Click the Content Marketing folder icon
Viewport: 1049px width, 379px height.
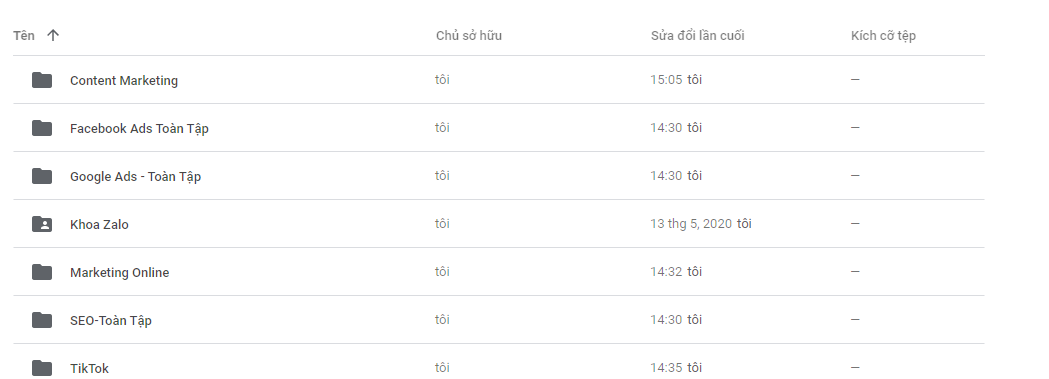click(x=41, y=80)
